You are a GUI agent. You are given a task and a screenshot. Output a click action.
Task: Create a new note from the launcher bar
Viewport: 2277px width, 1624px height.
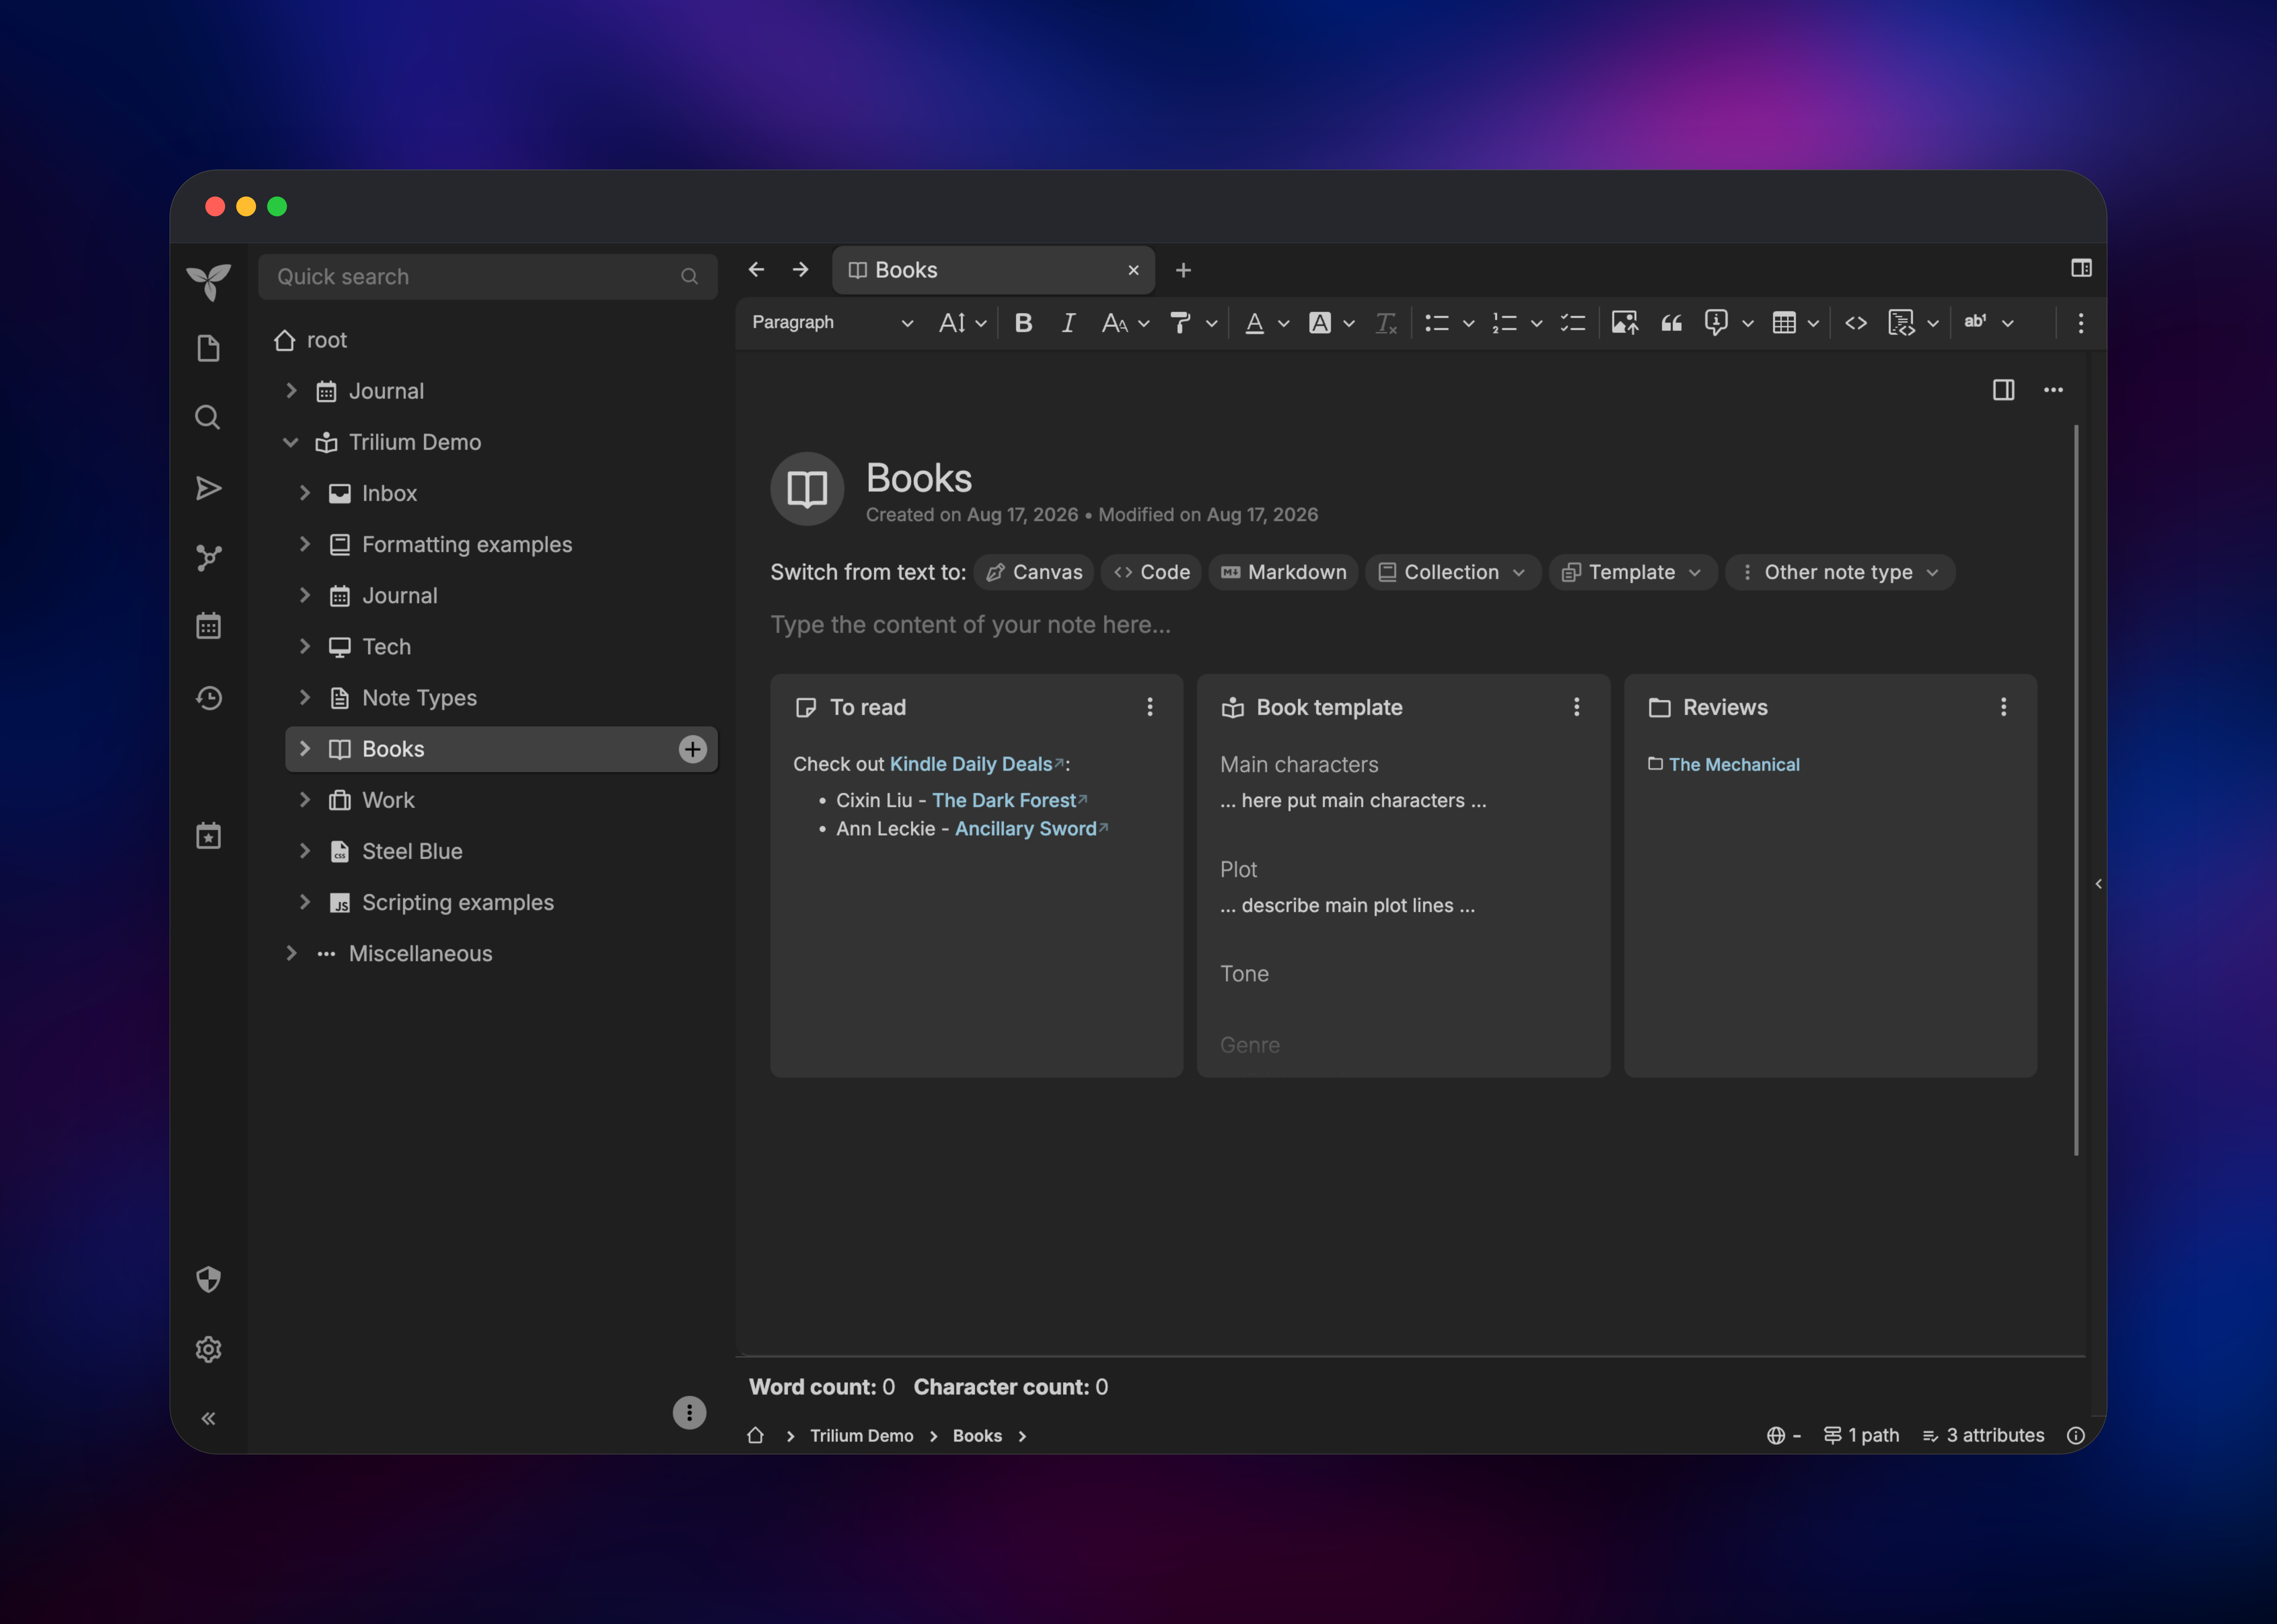208,348
